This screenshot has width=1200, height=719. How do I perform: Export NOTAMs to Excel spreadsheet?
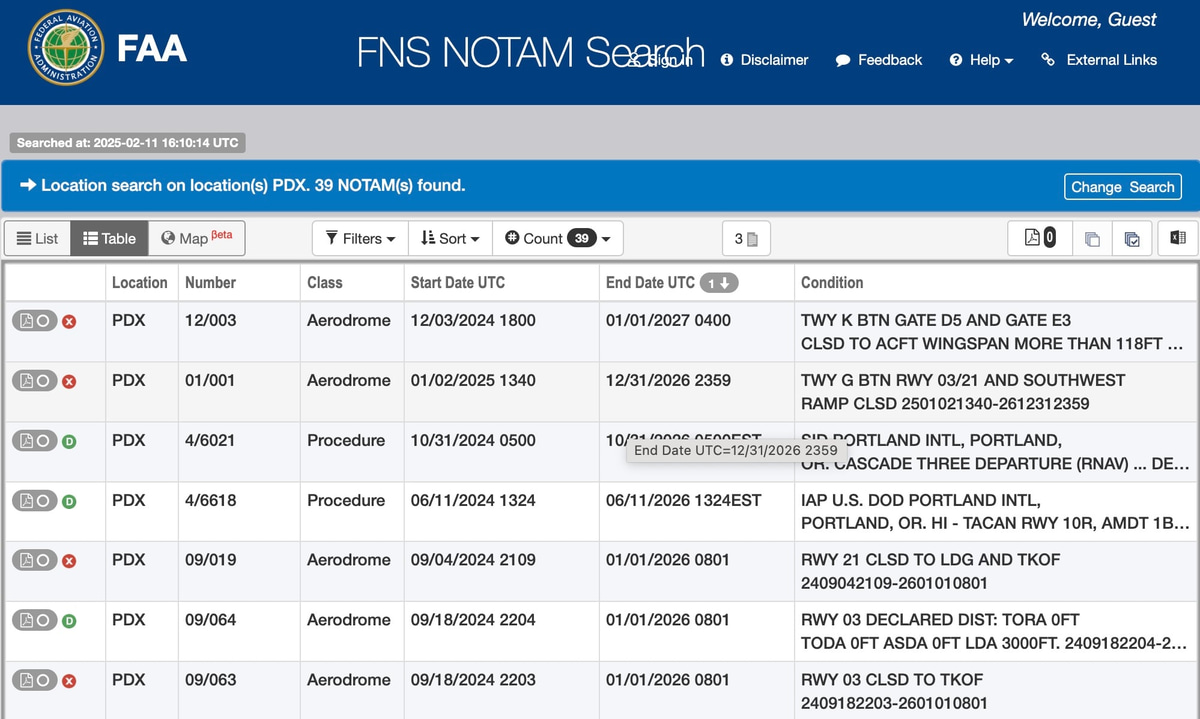point(1177,238)
